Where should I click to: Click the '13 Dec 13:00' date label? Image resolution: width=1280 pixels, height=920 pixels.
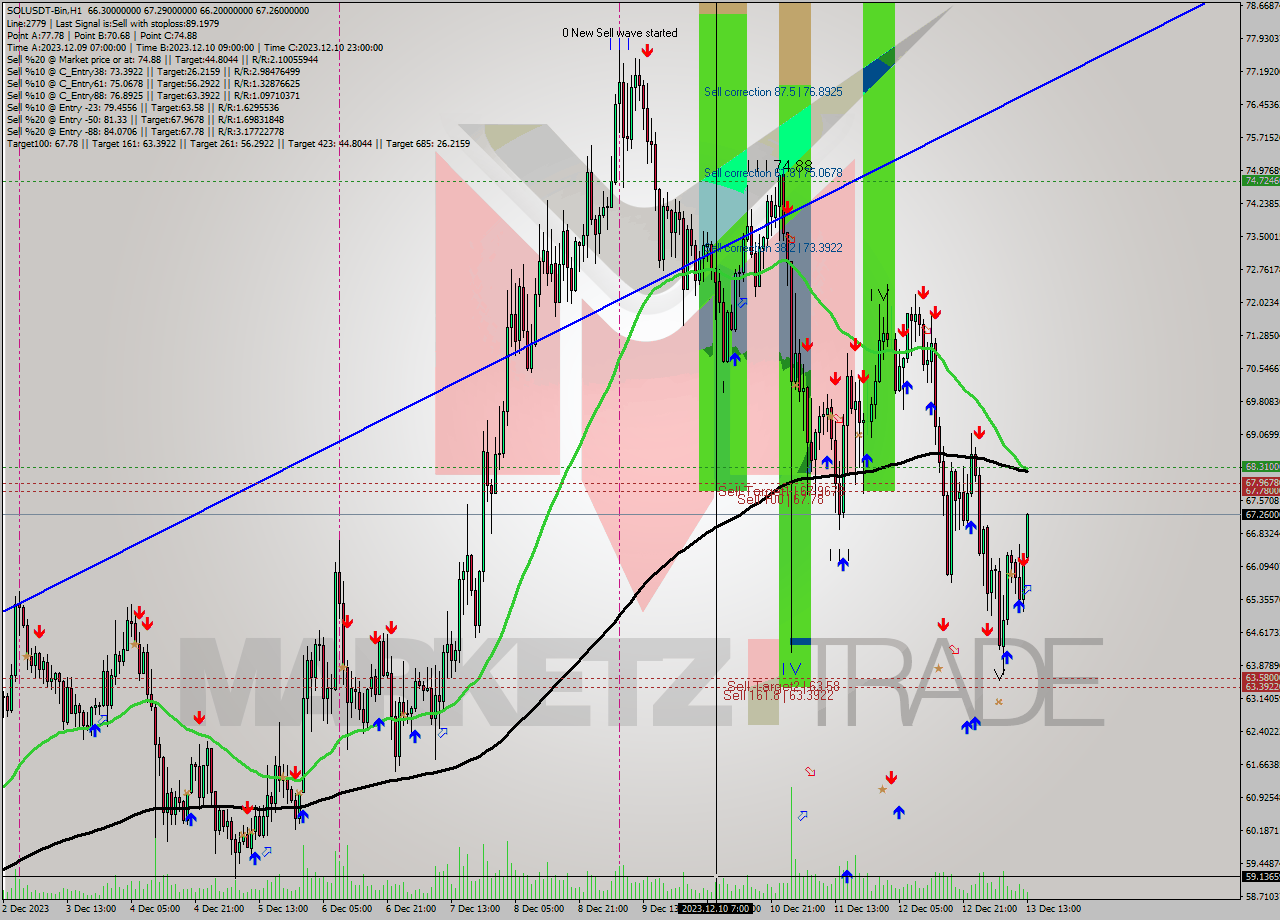(x=1053, y=909)
